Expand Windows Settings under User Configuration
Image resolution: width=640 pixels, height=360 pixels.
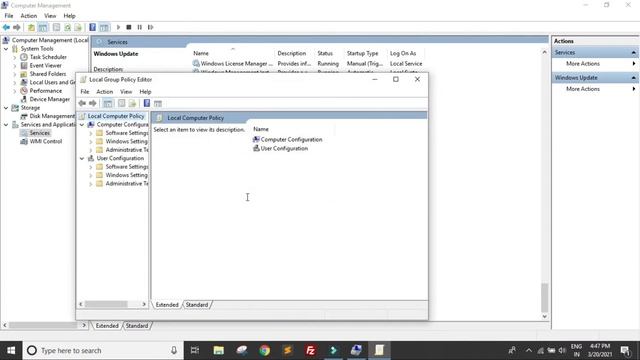click(91, 175)
